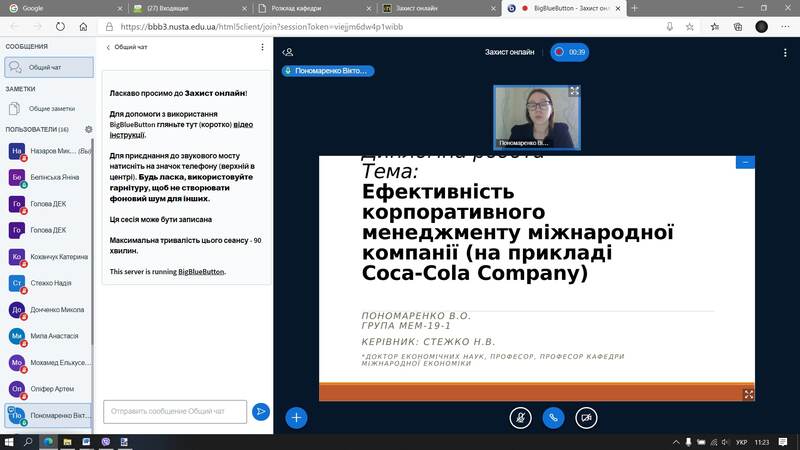The image size is (800, 450).
Task: Select user Бепинська Яніна
Action: tap(49, 178)
